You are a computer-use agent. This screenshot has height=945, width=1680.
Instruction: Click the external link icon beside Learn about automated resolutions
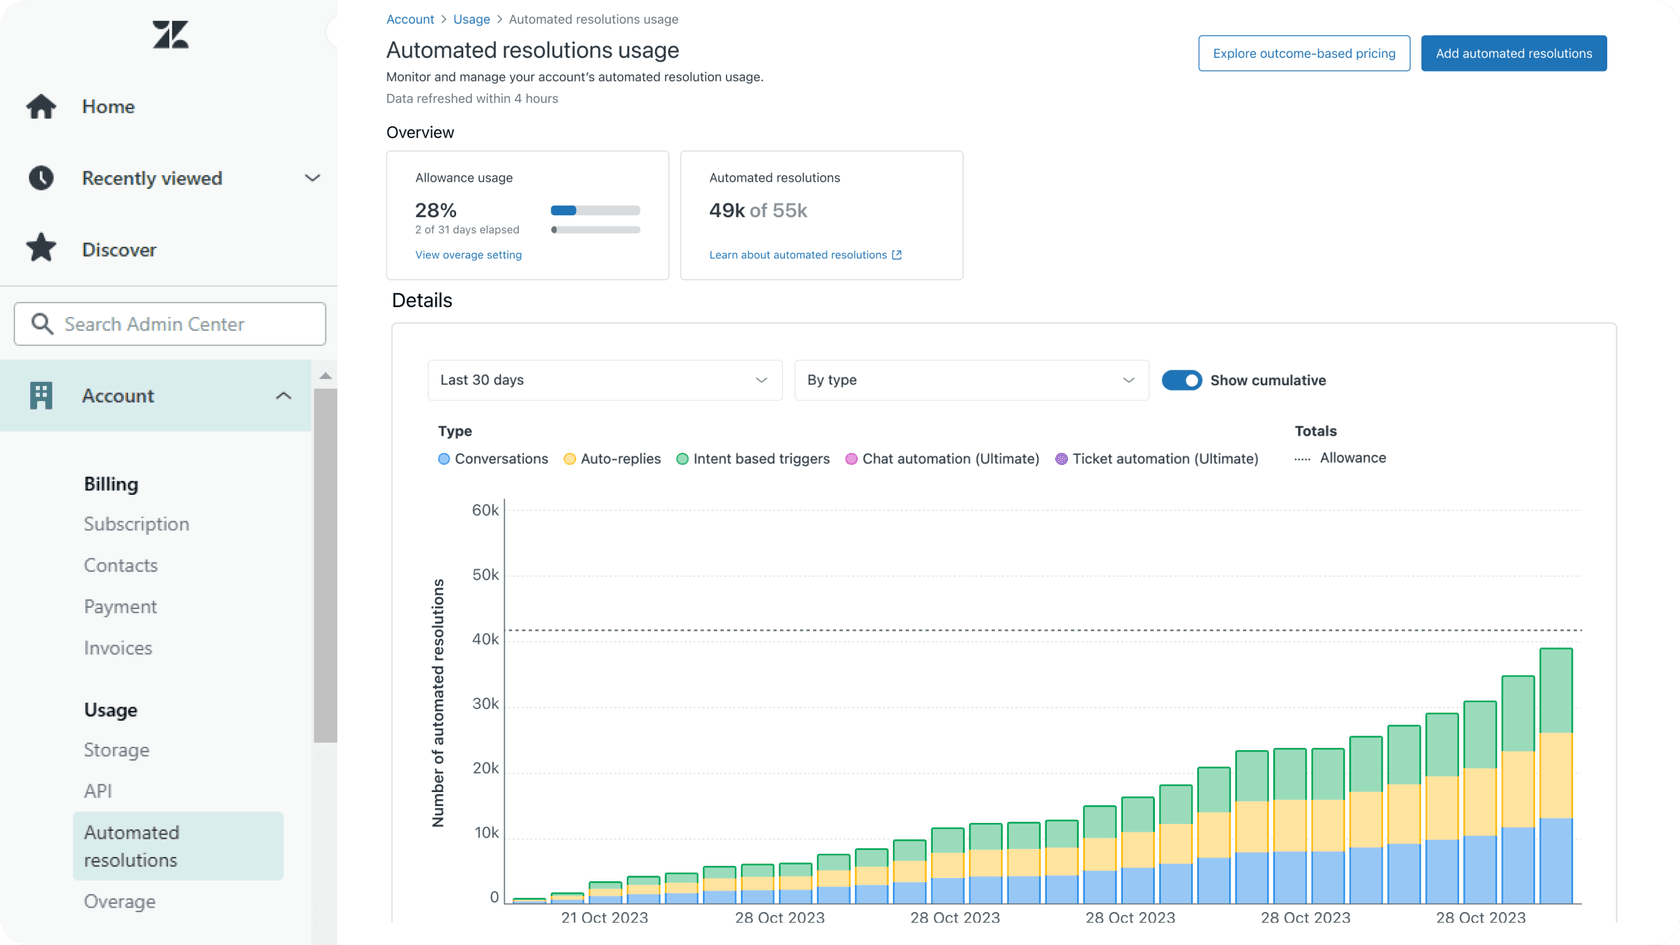coord(898,254)
